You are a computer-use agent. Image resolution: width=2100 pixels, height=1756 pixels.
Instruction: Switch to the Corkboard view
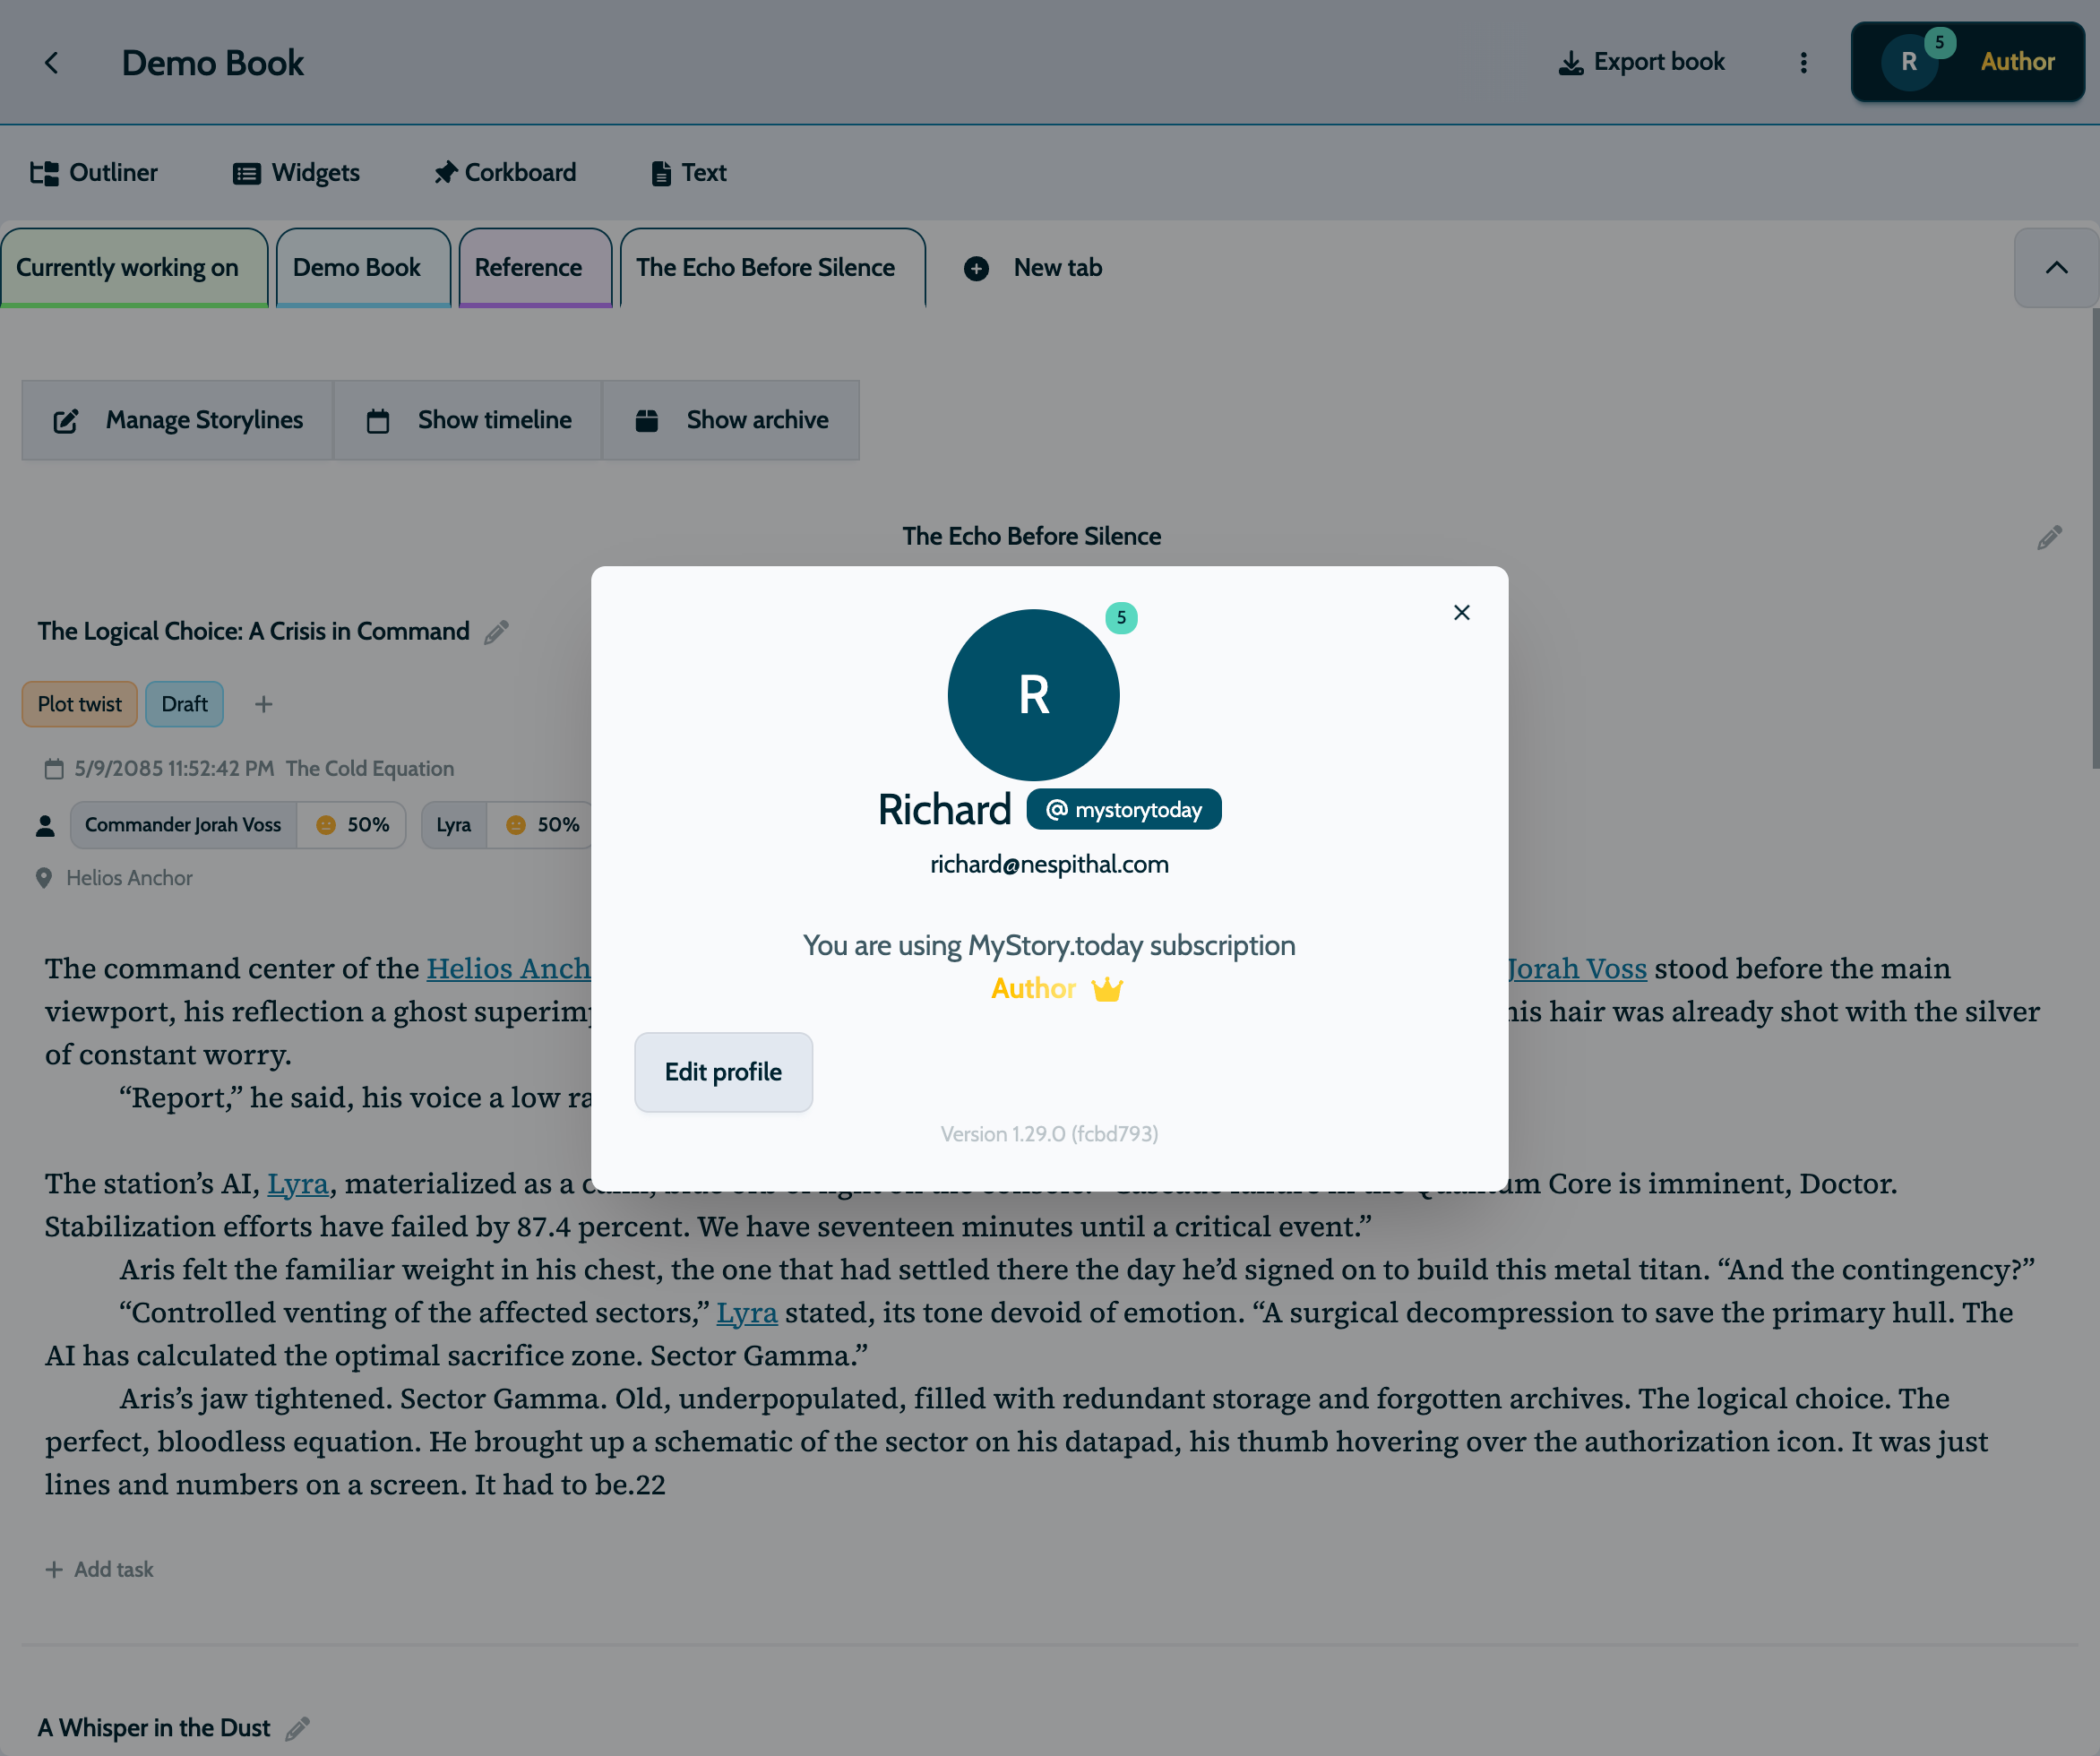(505, 173)
